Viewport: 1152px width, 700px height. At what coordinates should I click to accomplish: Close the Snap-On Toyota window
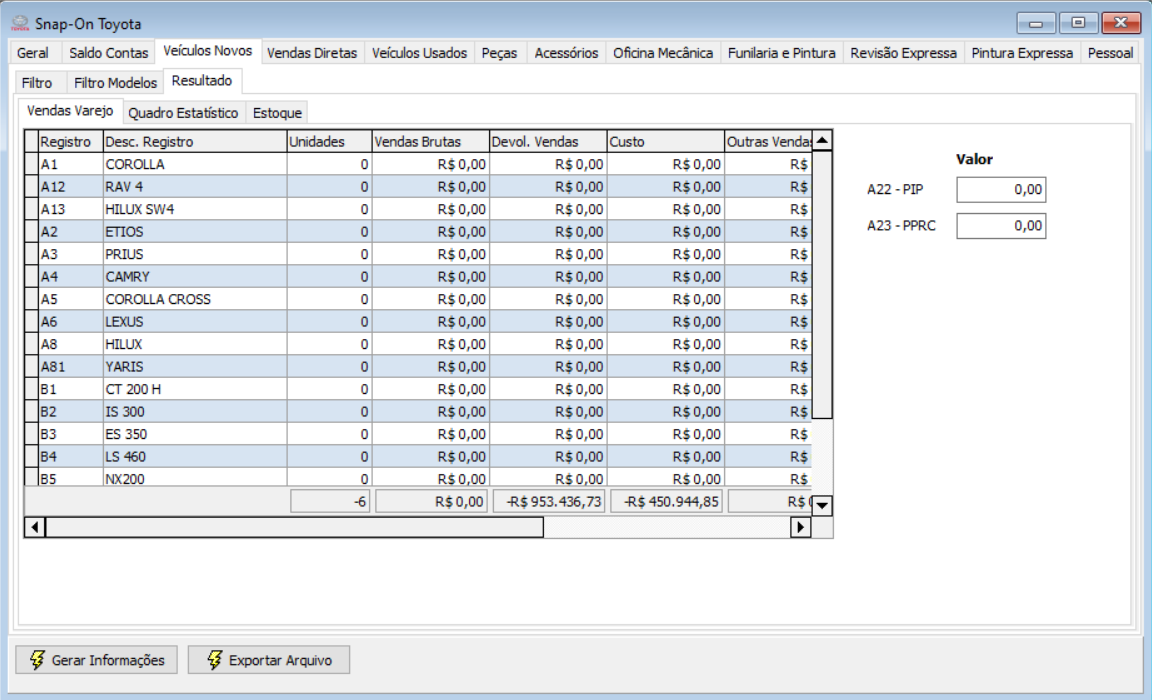tap(1121, 24)
